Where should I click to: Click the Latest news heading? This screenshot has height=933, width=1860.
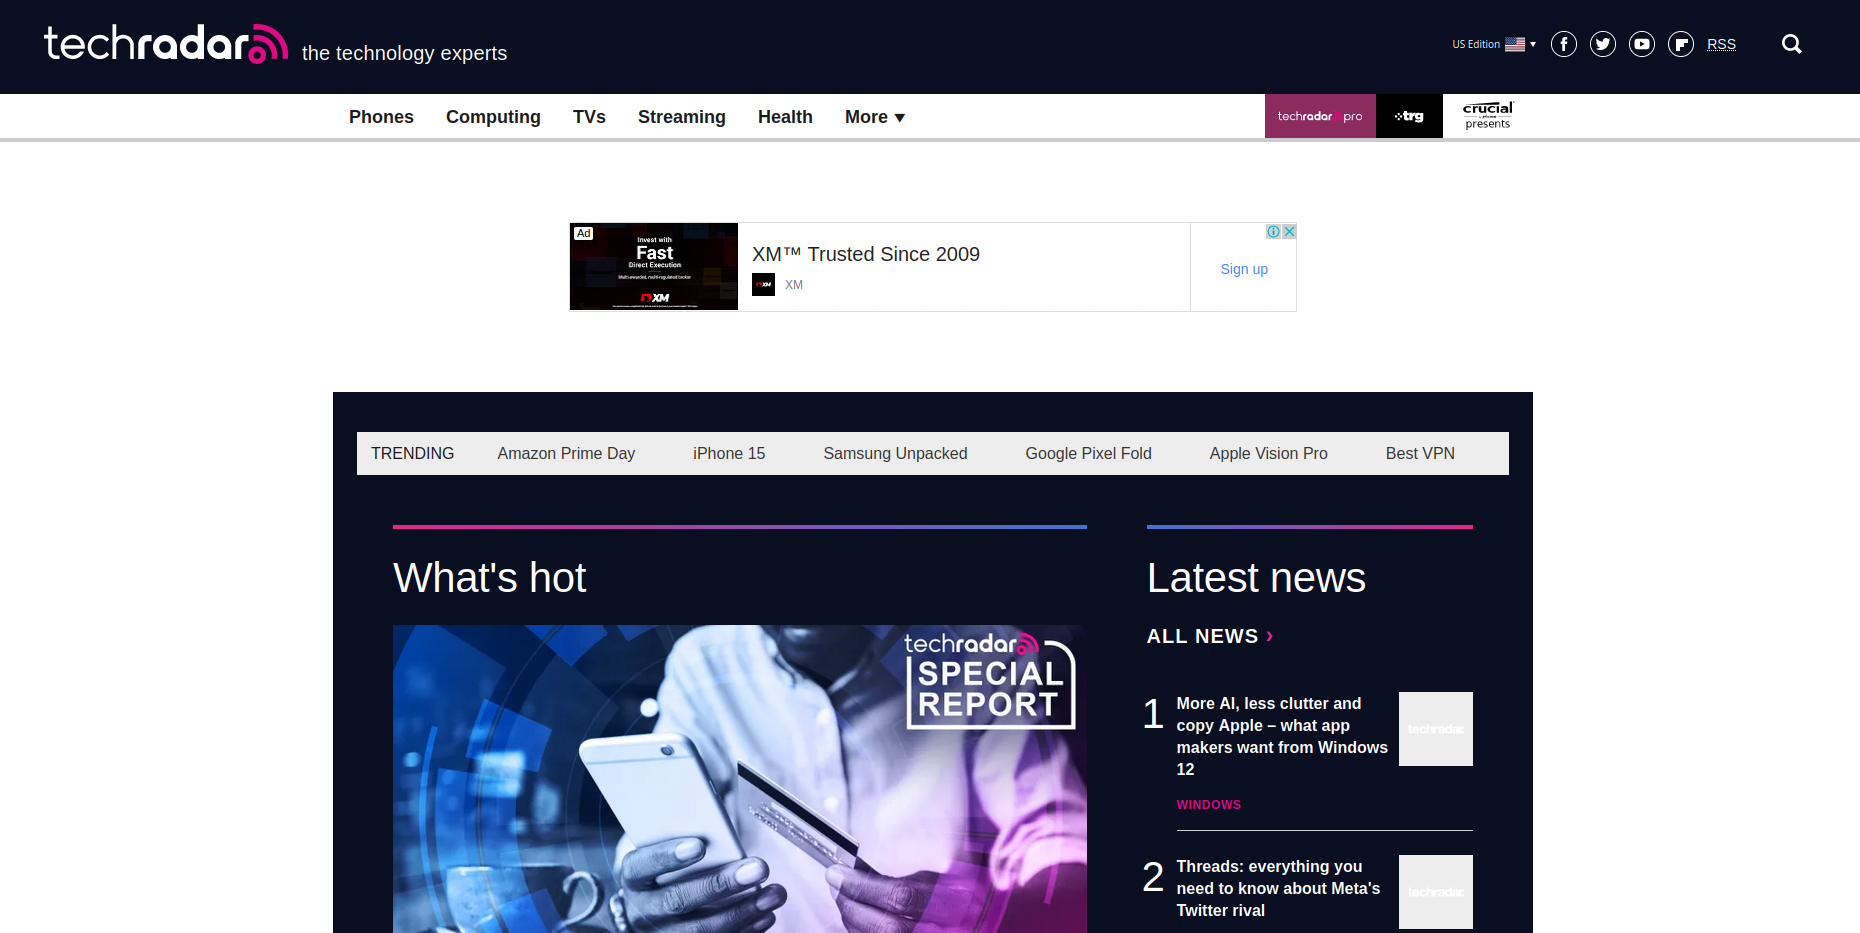pos(1256,578)
